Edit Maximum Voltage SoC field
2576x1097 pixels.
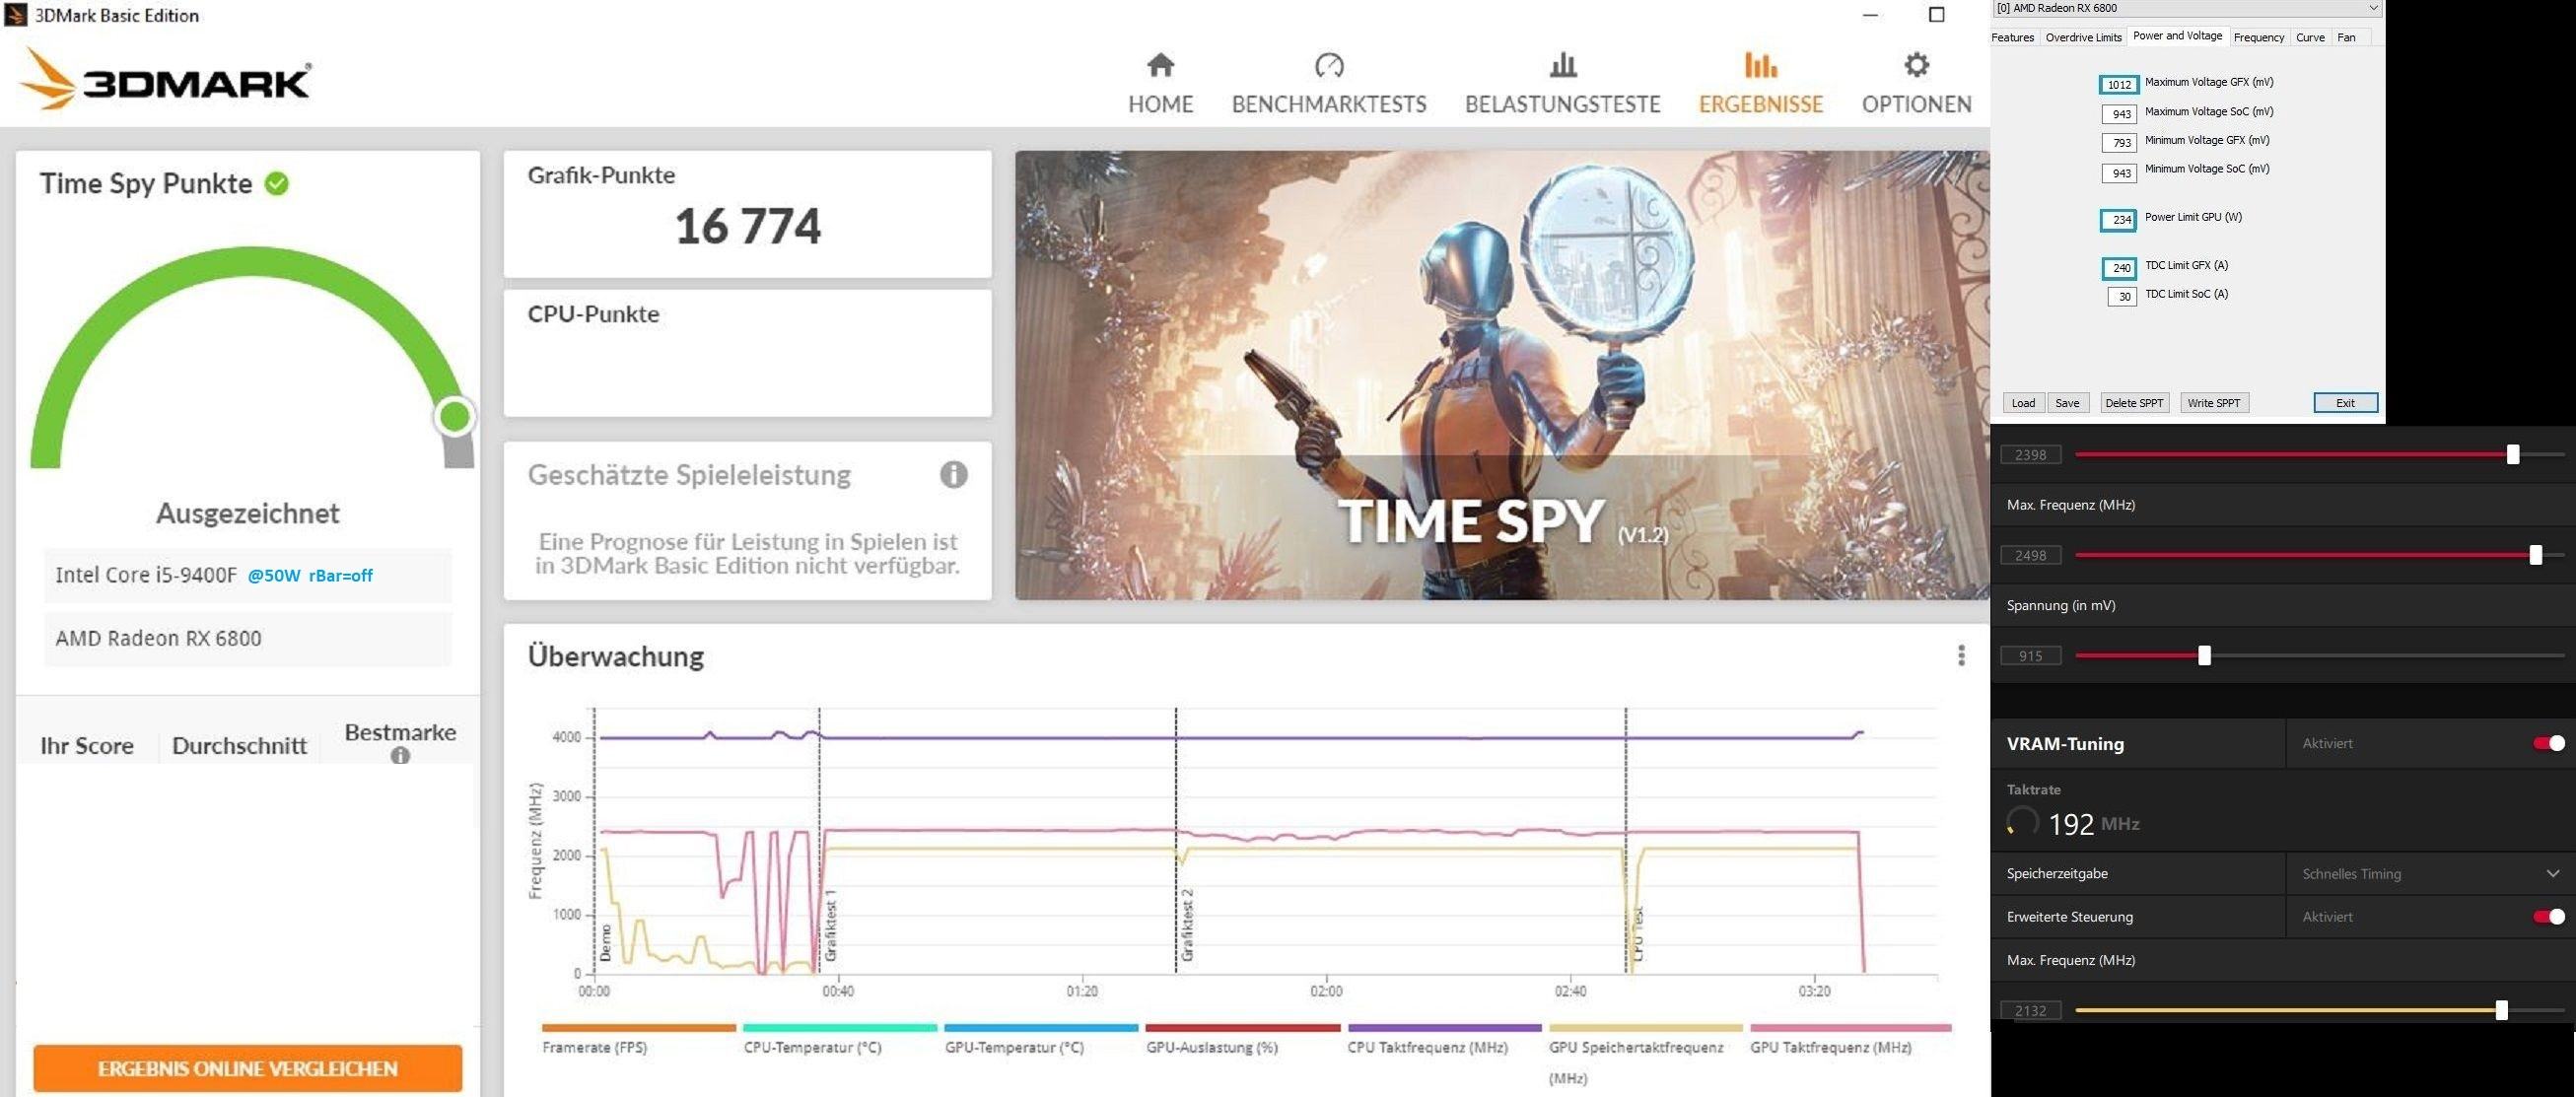tap(2121, 114)
